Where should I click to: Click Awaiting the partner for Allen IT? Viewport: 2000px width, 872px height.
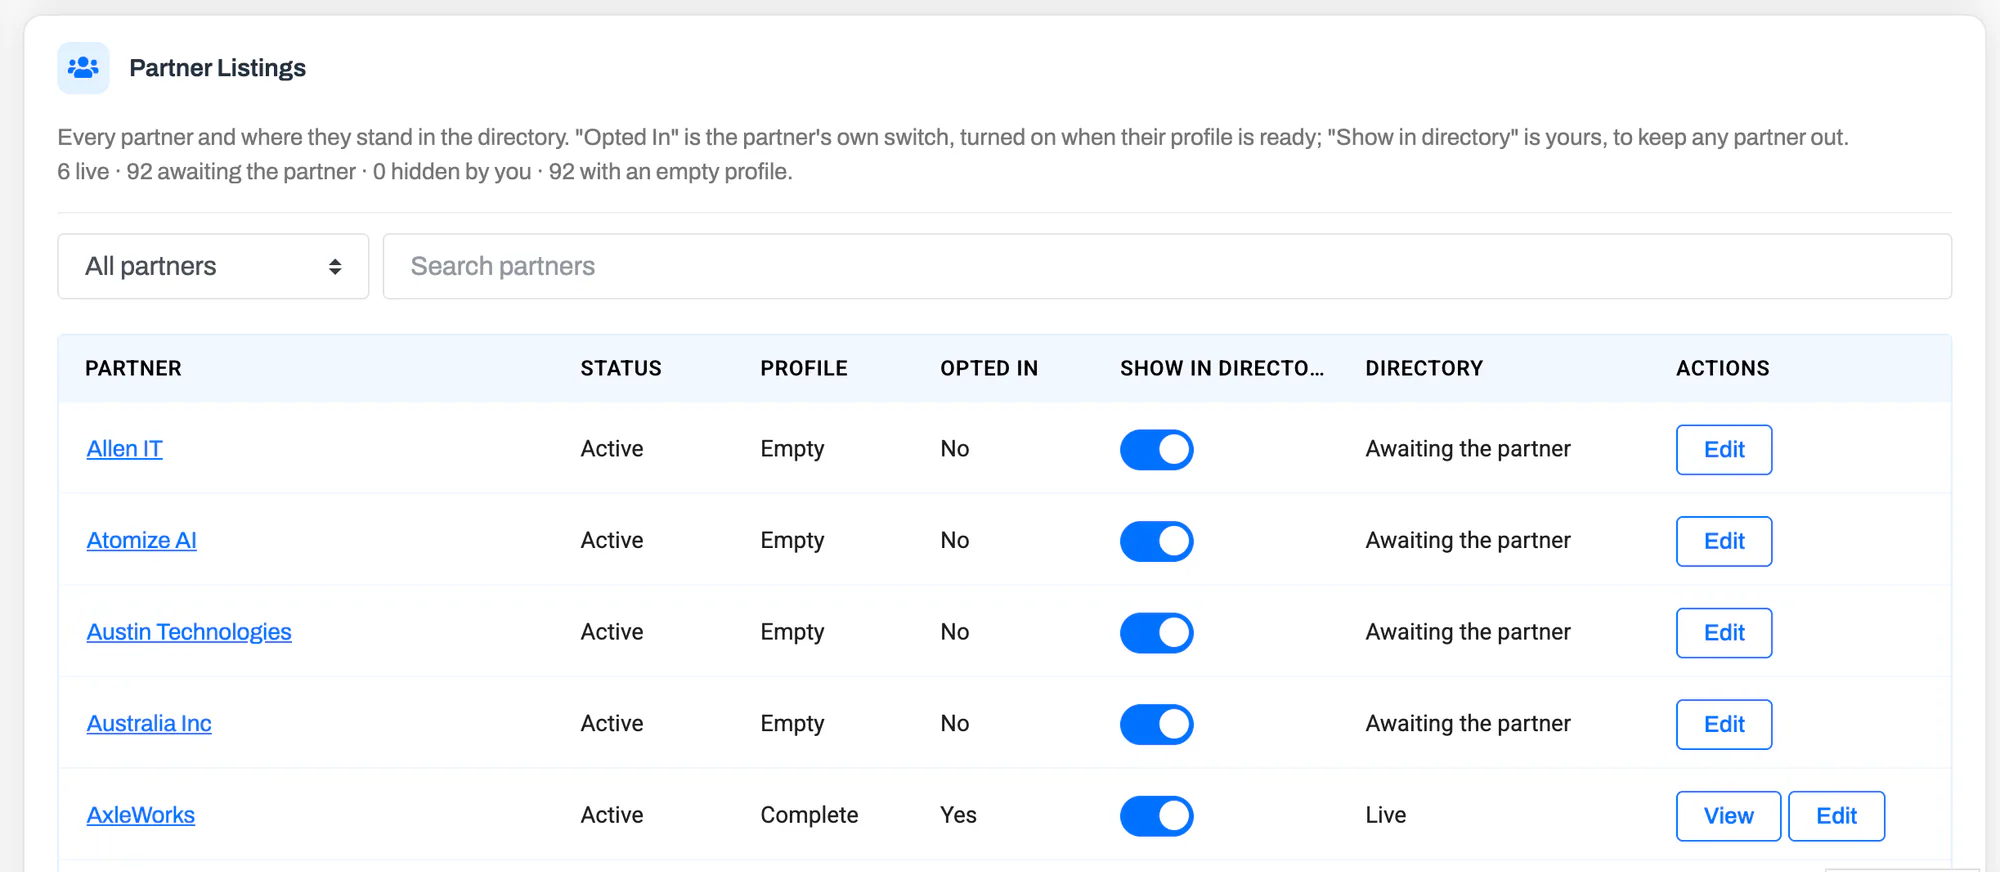click(x=1468, y=449)
